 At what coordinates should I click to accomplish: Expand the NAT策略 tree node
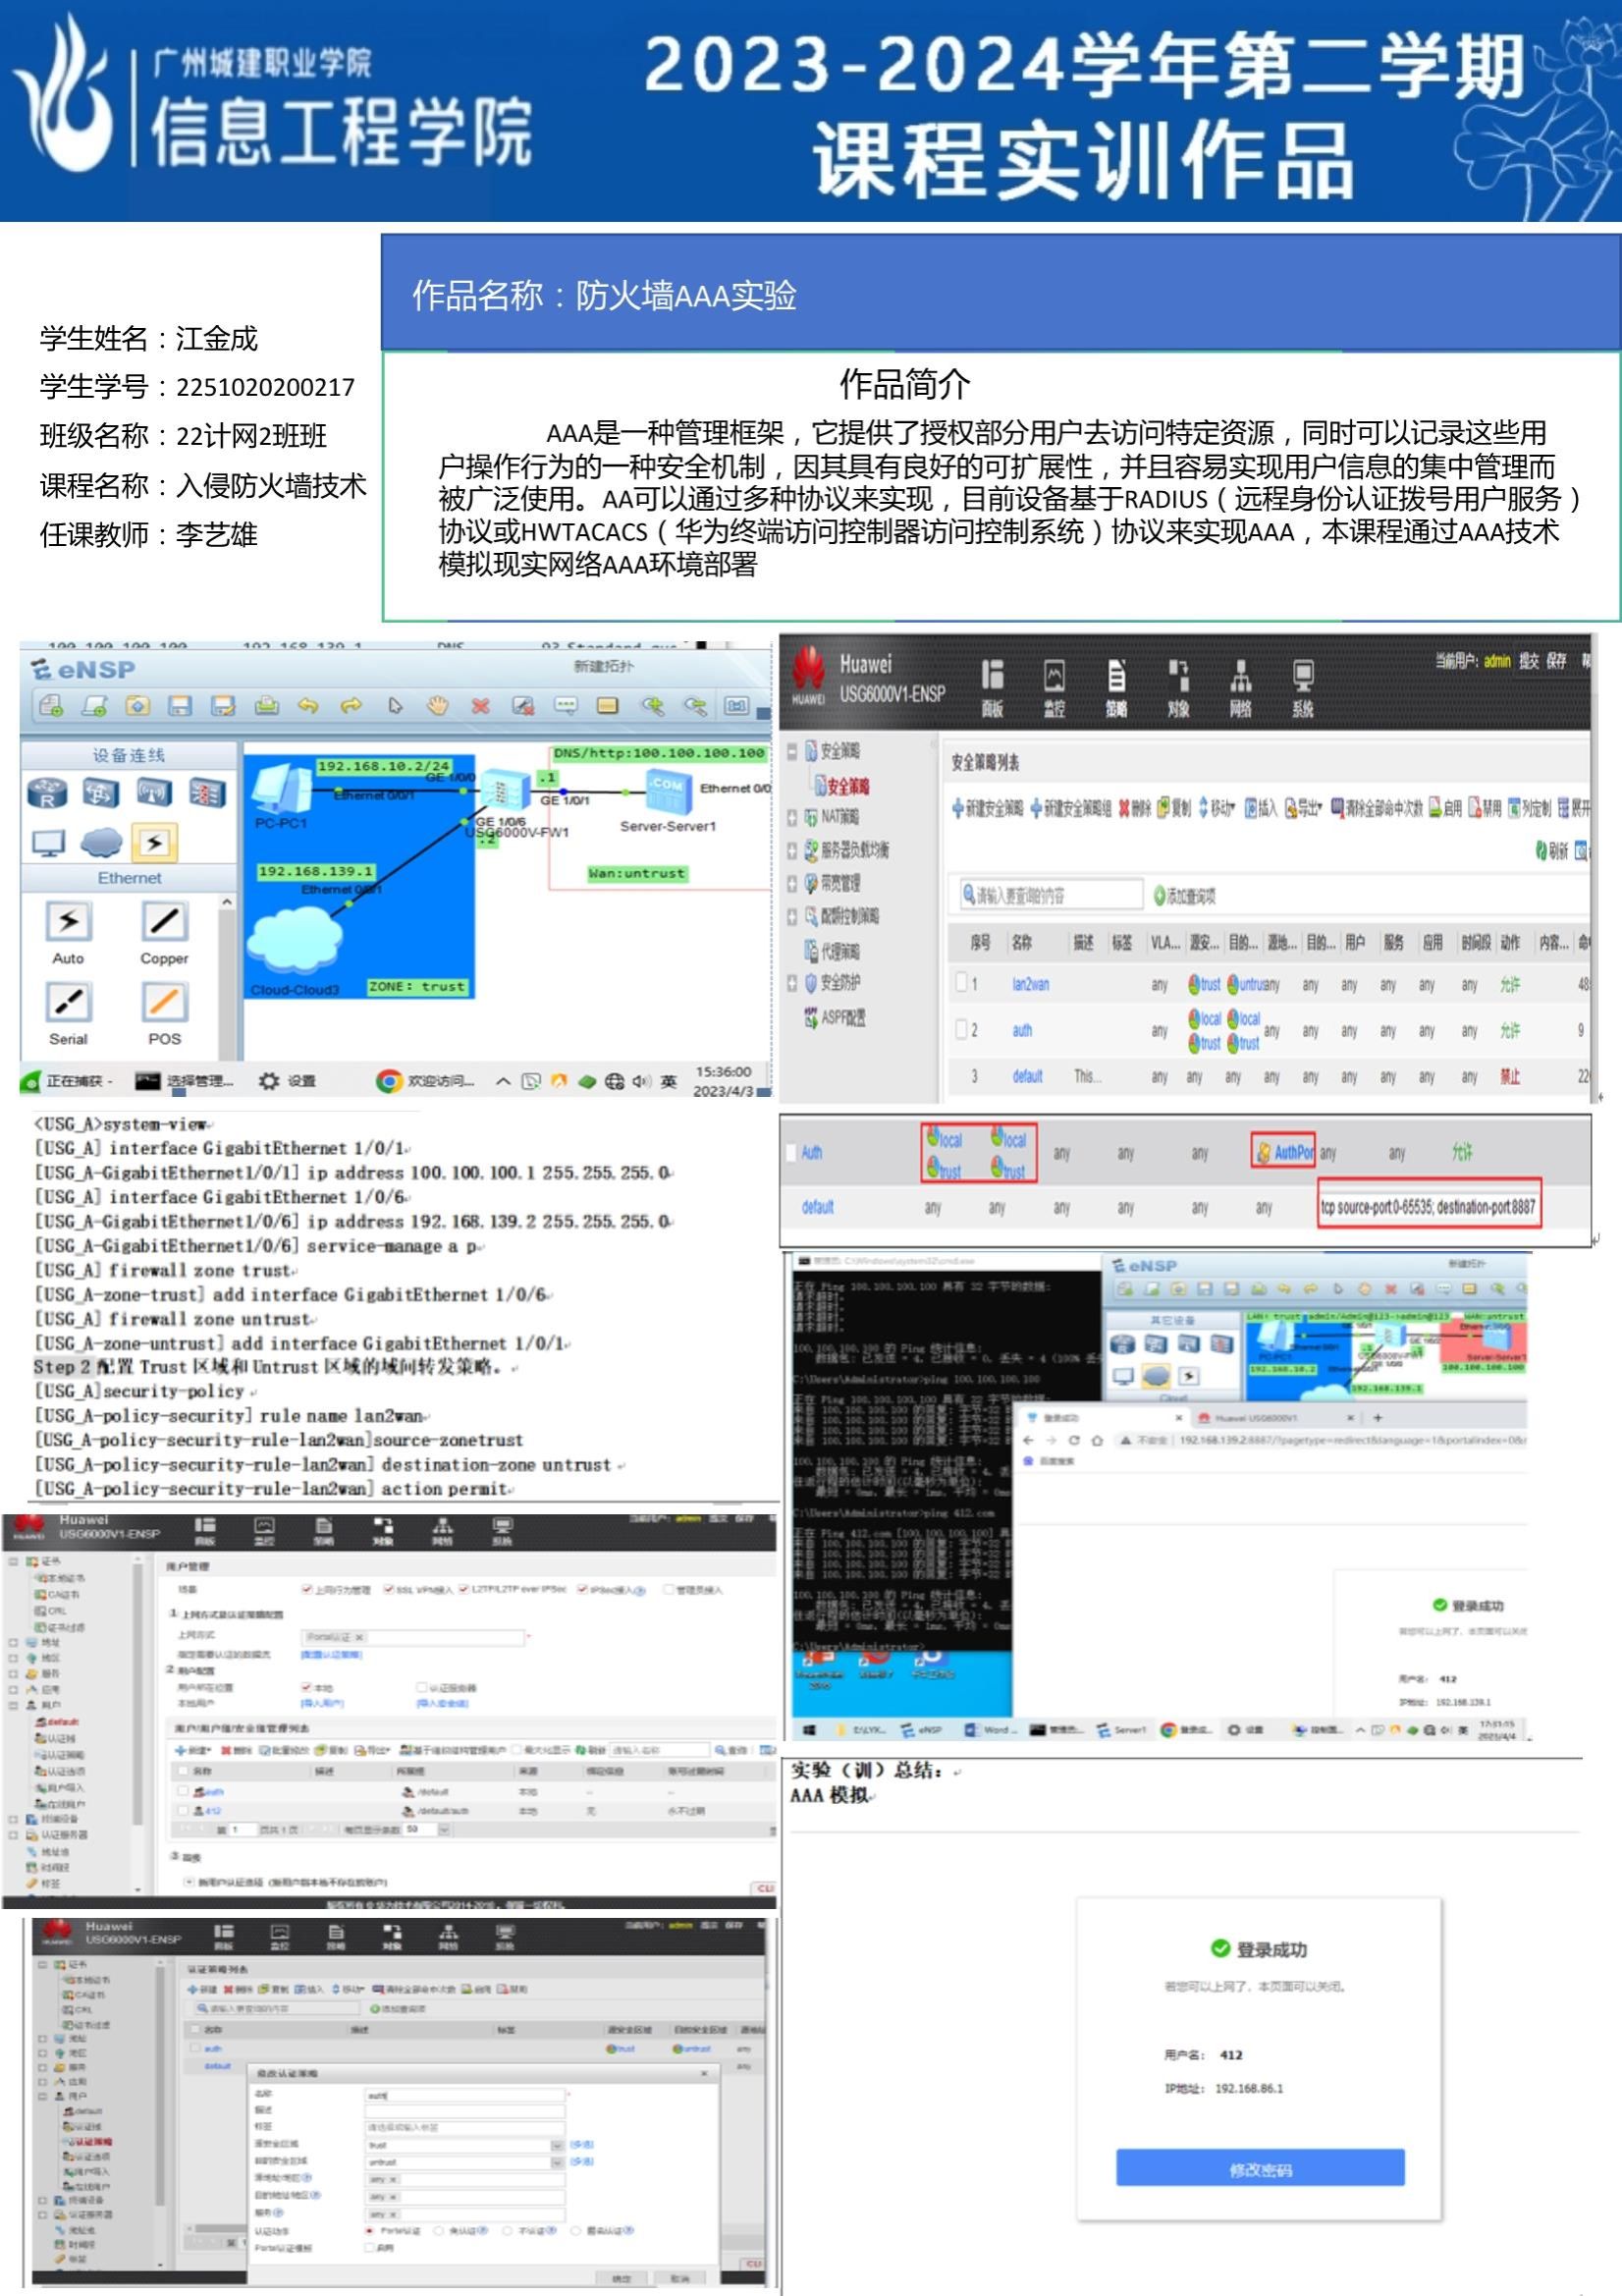point(792,817)
